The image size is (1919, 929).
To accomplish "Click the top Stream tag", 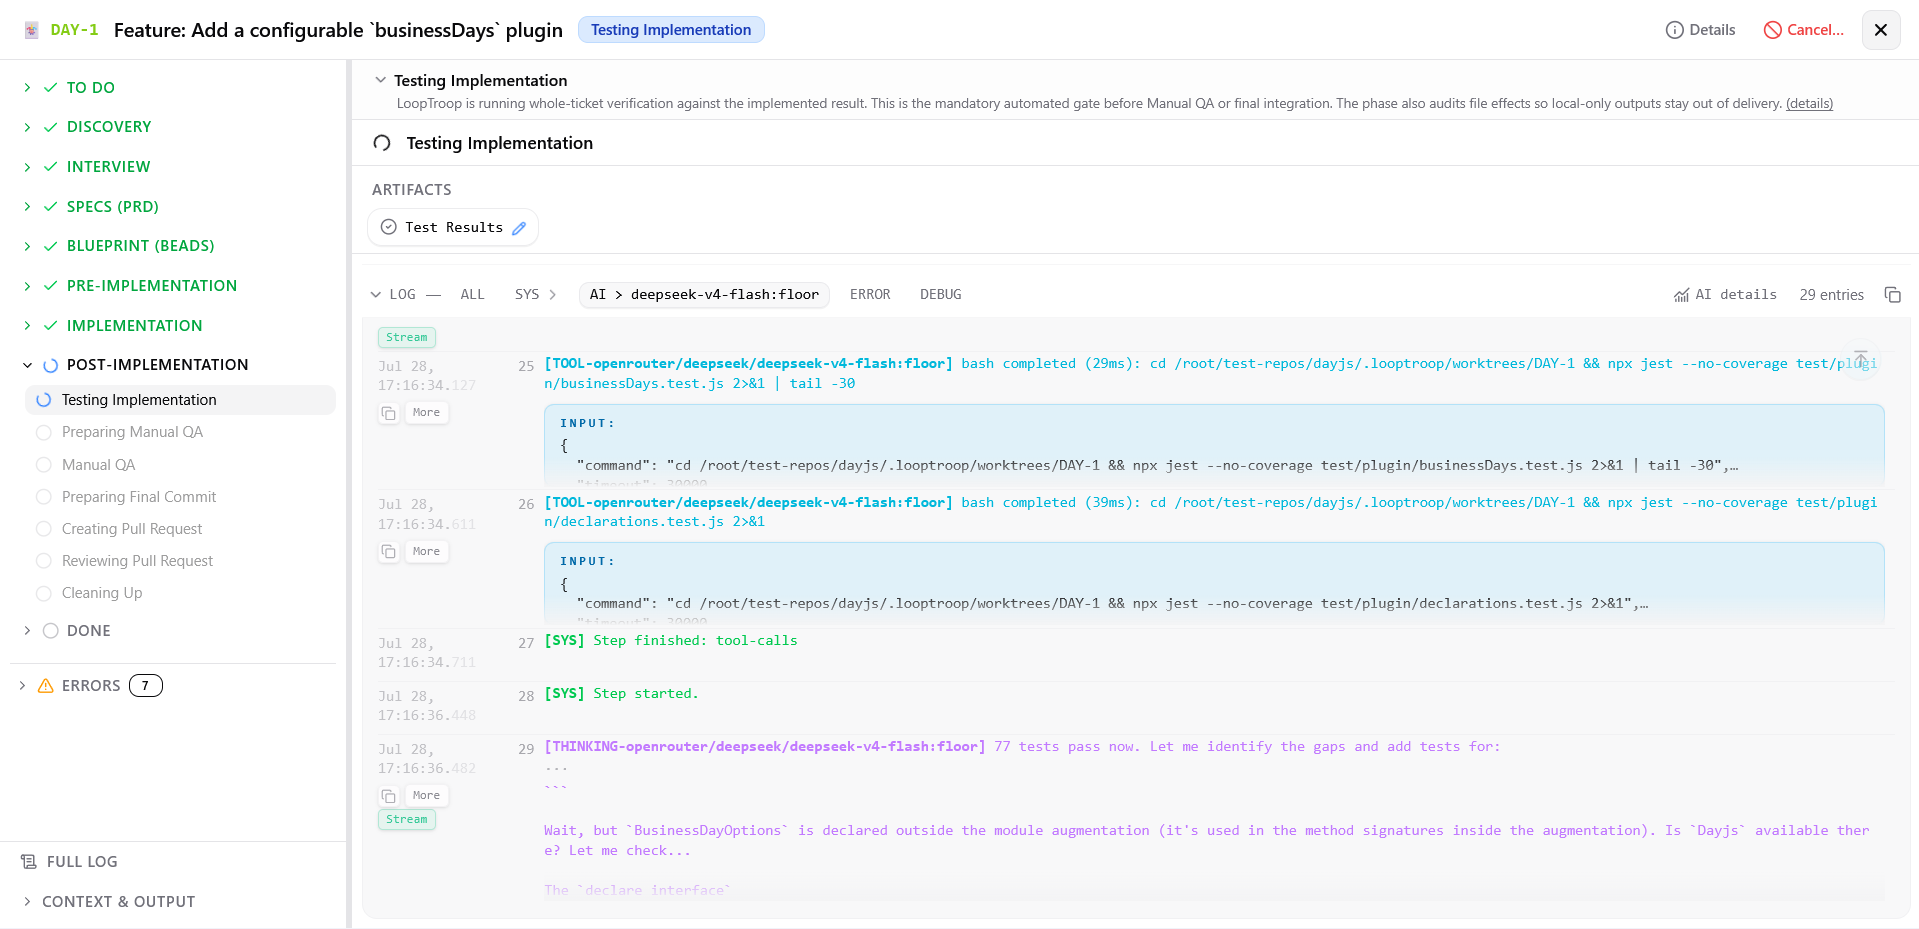I will pyautogui.click(x=407, y=338).
